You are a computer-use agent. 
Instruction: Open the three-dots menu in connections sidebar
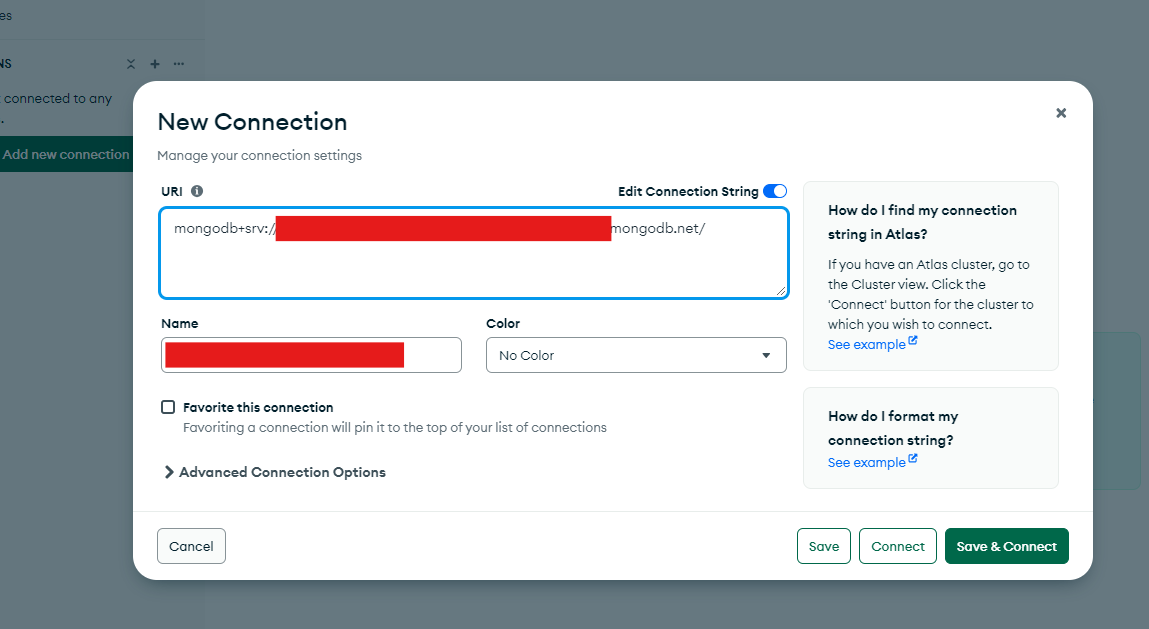point(179,64)
